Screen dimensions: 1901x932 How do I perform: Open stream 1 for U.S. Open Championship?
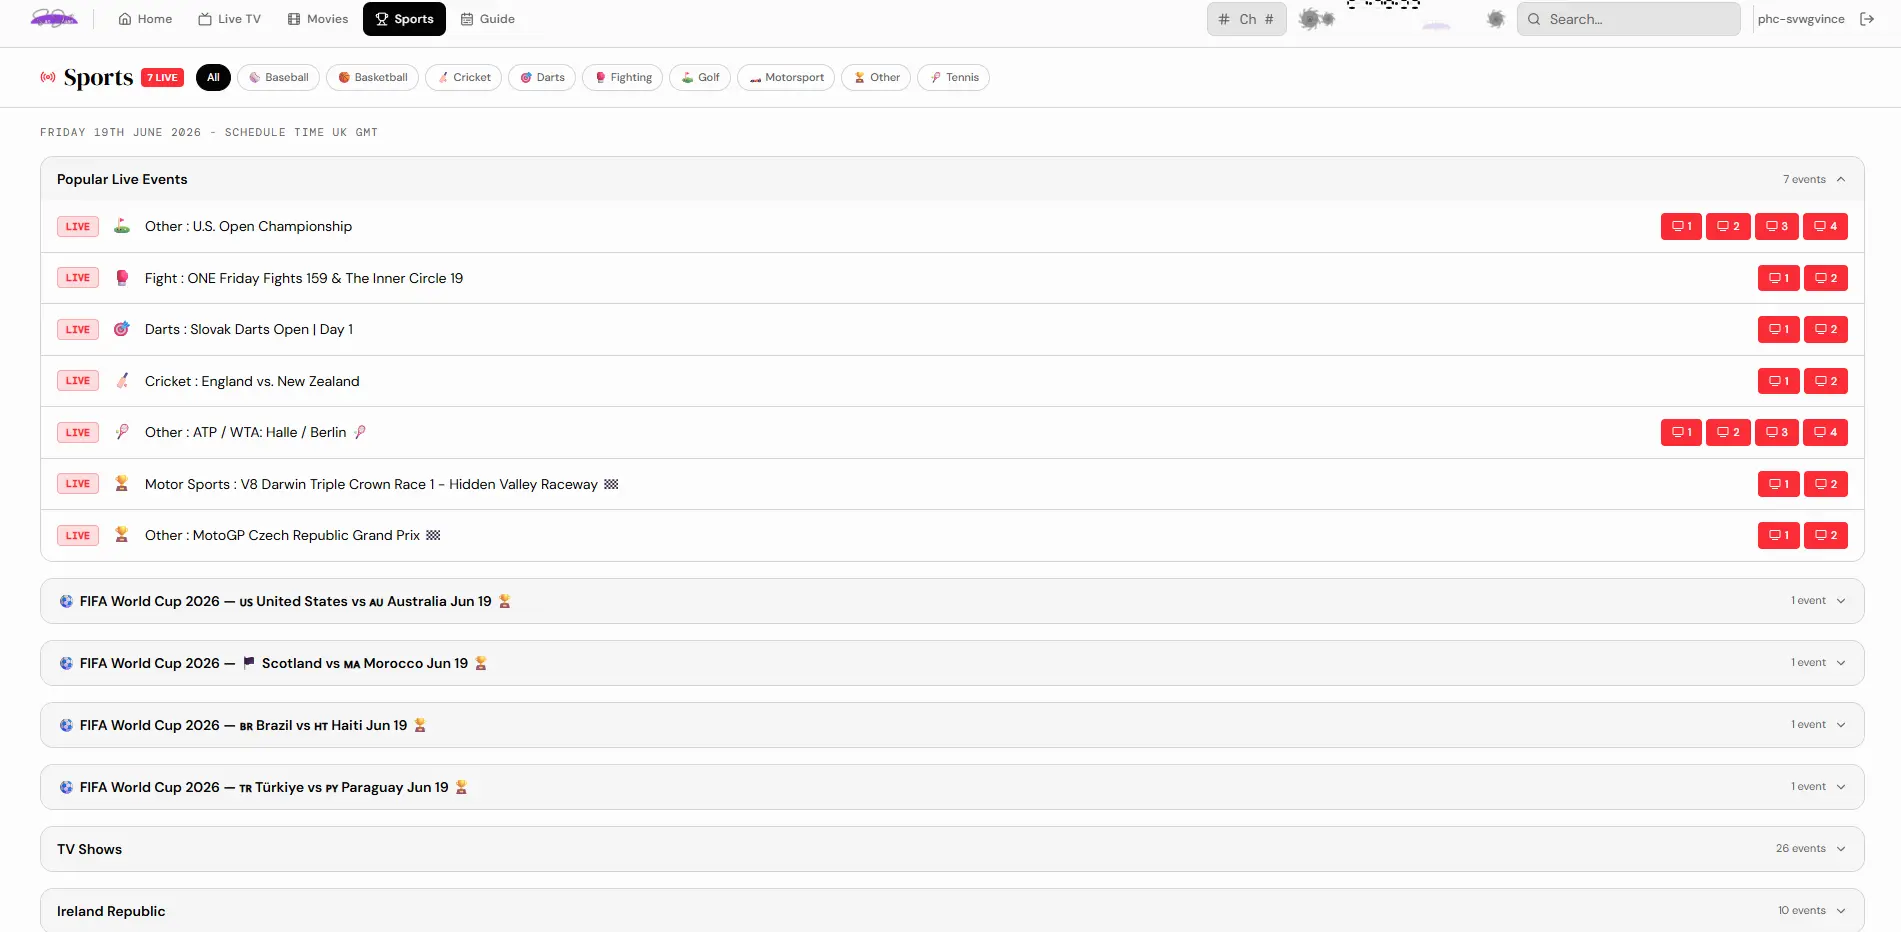click(1681, 226)
